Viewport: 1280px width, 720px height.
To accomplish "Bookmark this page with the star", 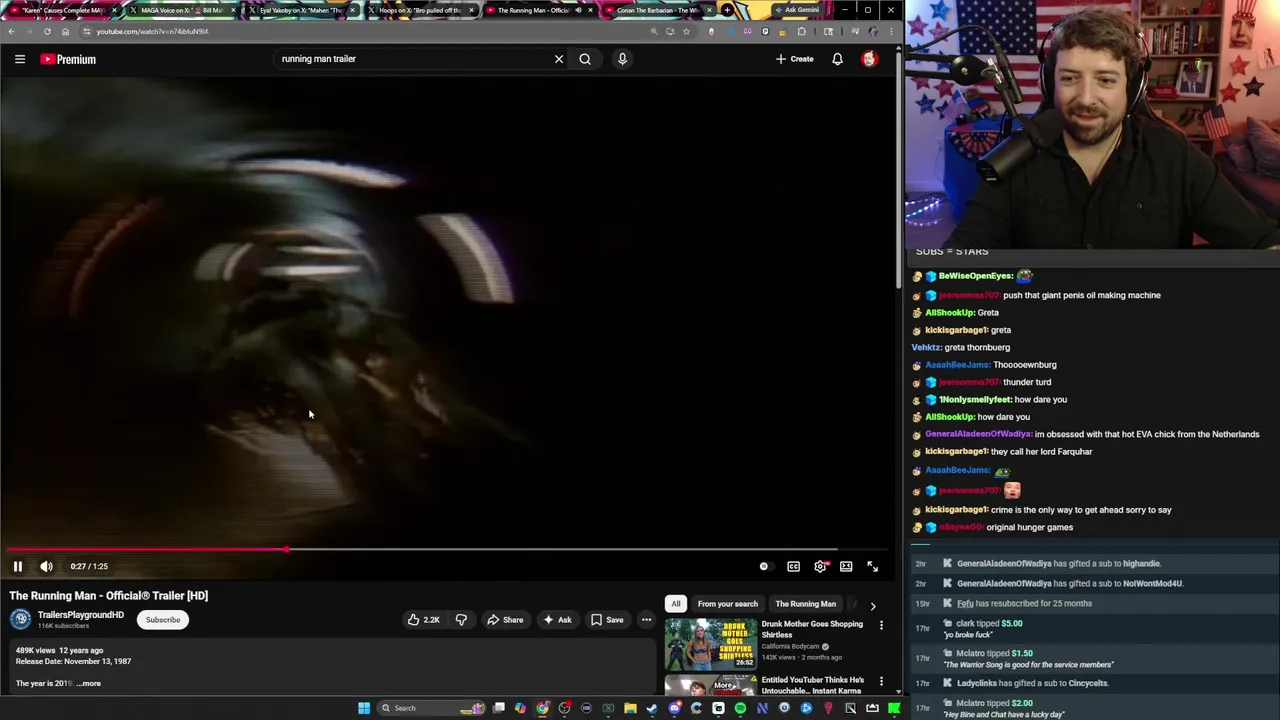I will click(x=686, y=31).
